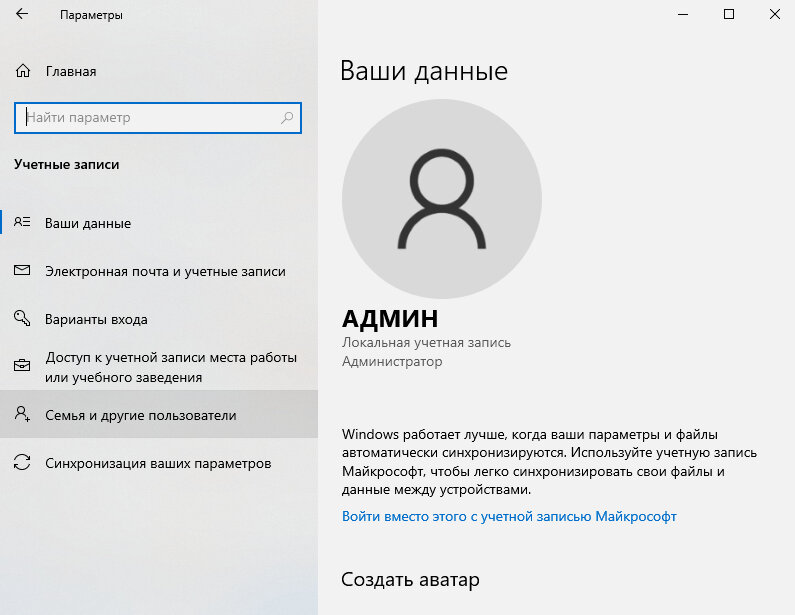Click the briefcase icon for work access
Image resolution: width=795 pixels, height=615 pixels.
(x=22, y=365)
